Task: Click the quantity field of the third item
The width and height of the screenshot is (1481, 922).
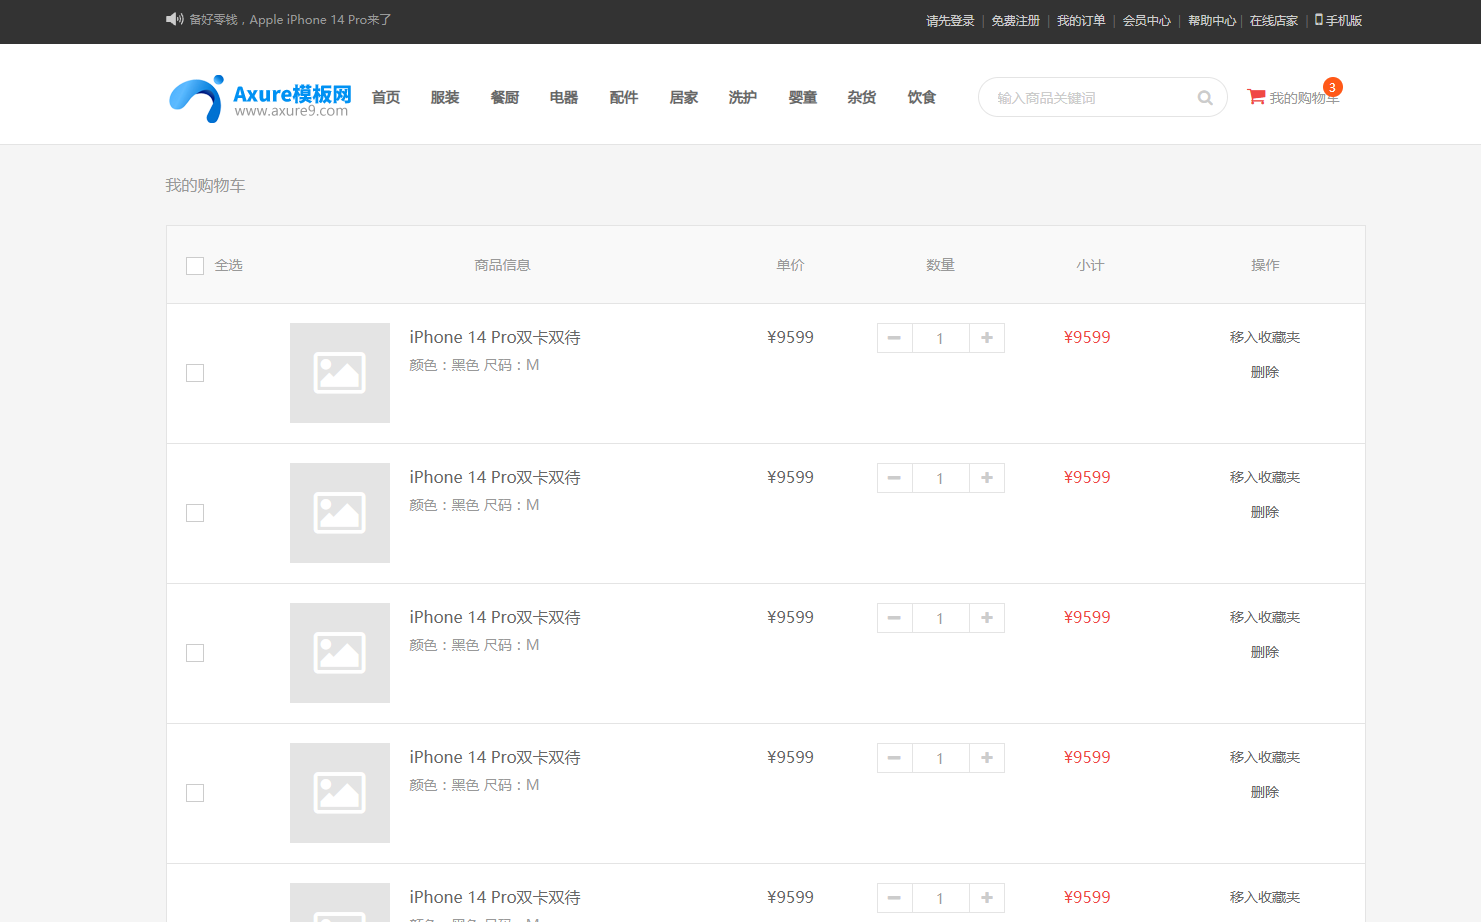Action: tap(940, 618)
